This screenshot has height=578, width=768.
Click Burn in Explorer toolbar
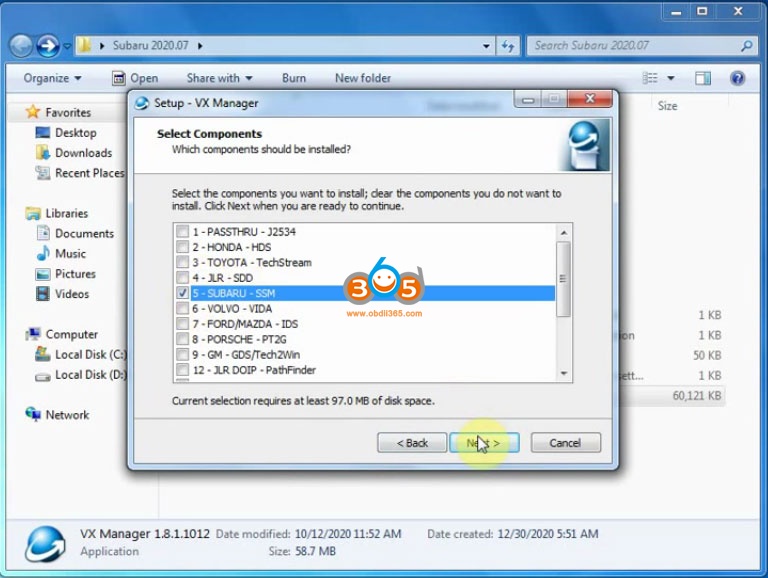(294, 78)
